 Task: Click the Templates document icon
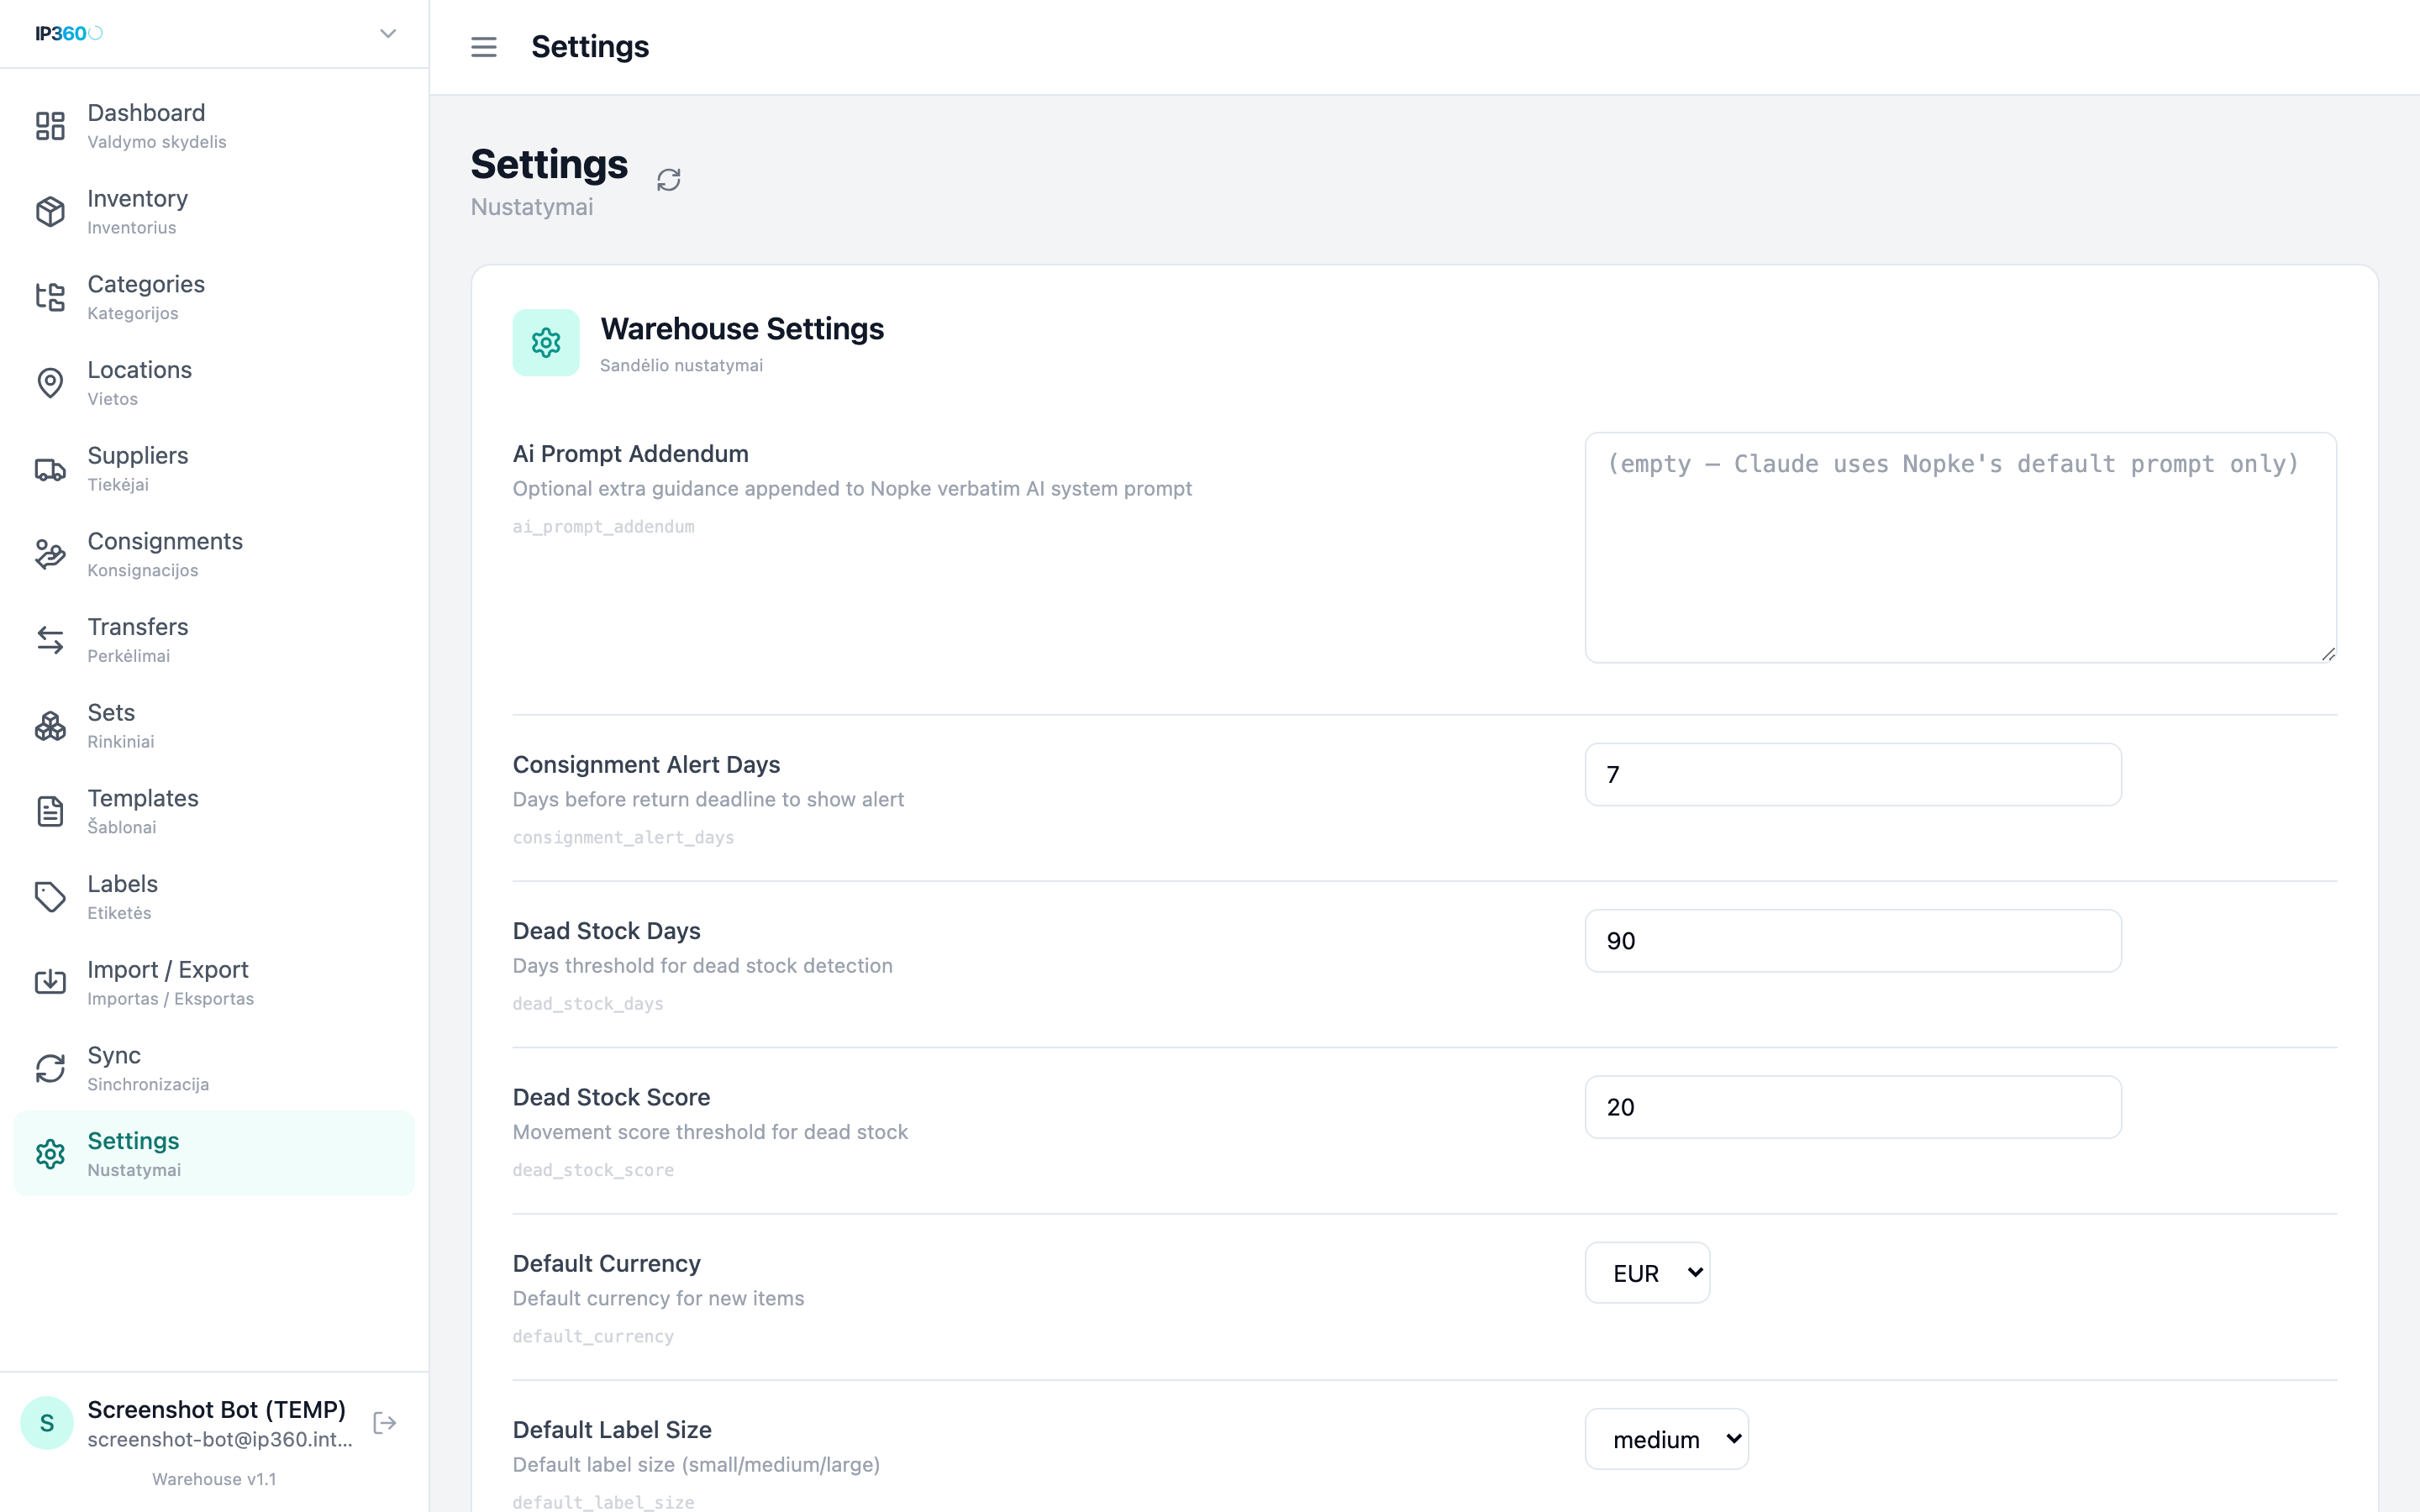(50, 811)
